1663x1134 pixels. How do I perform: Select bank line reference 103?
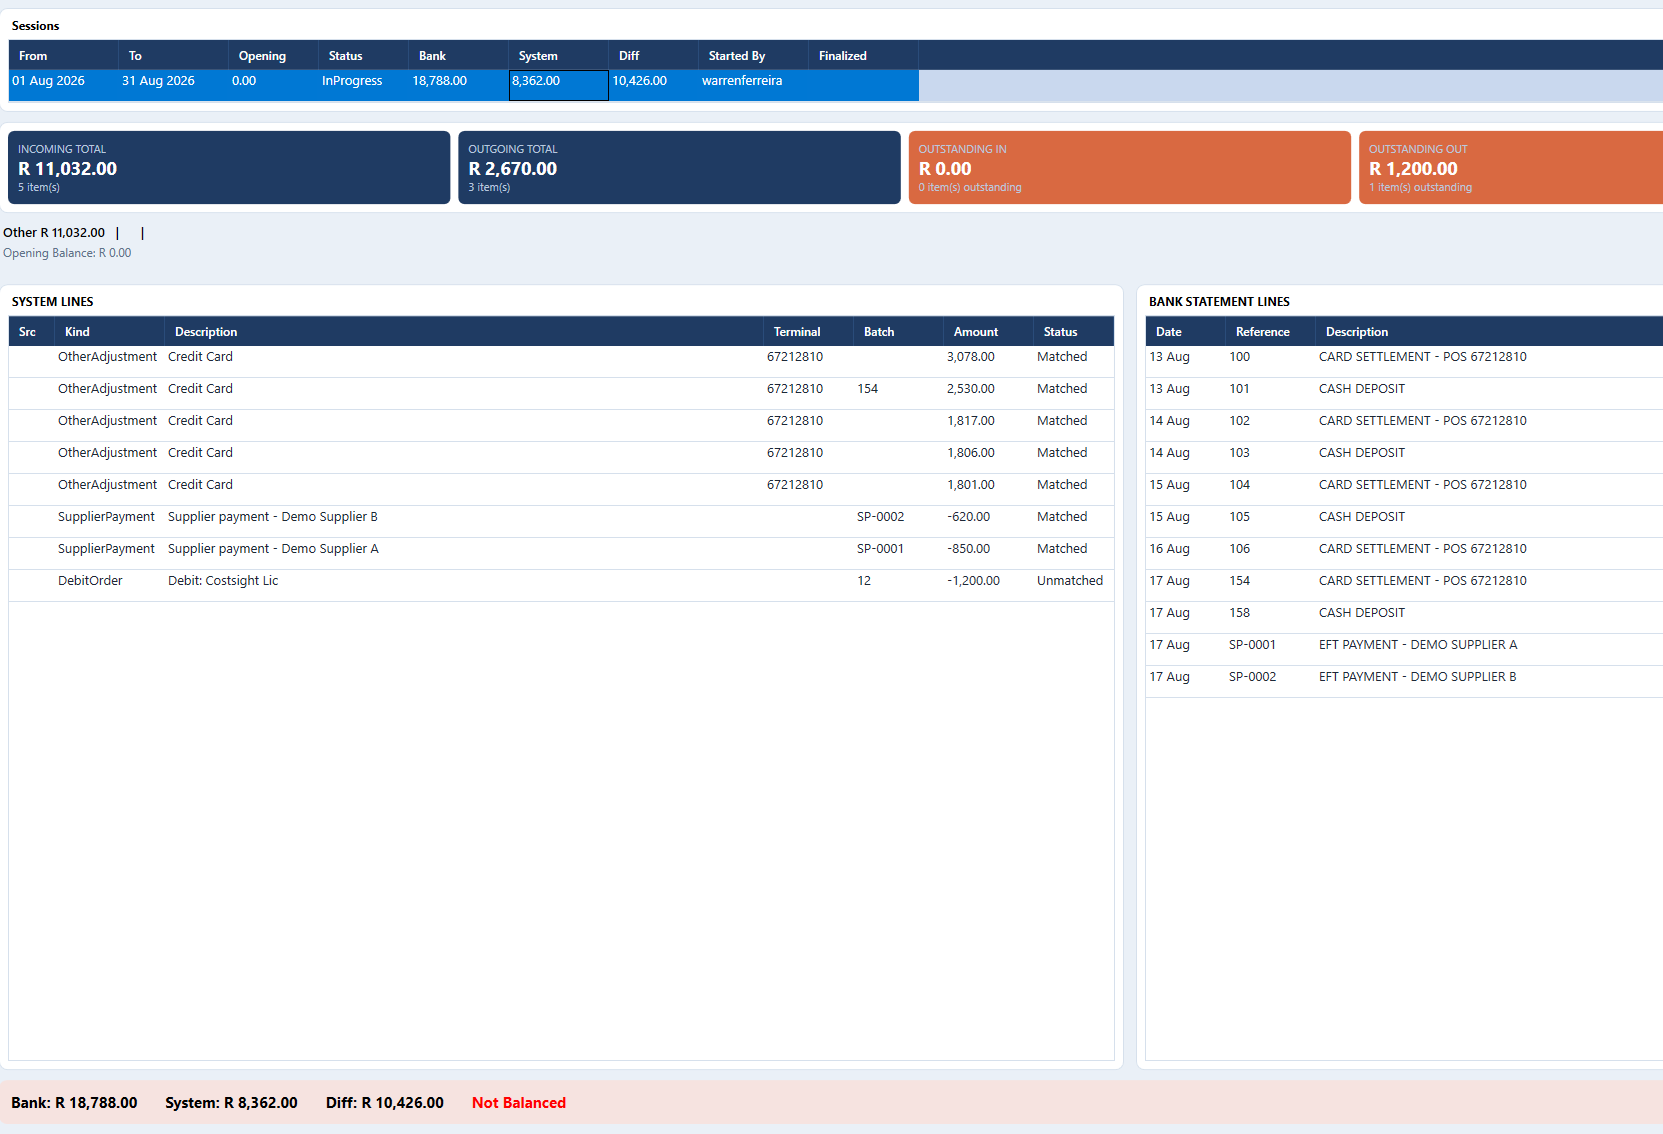click(1404, 458)
